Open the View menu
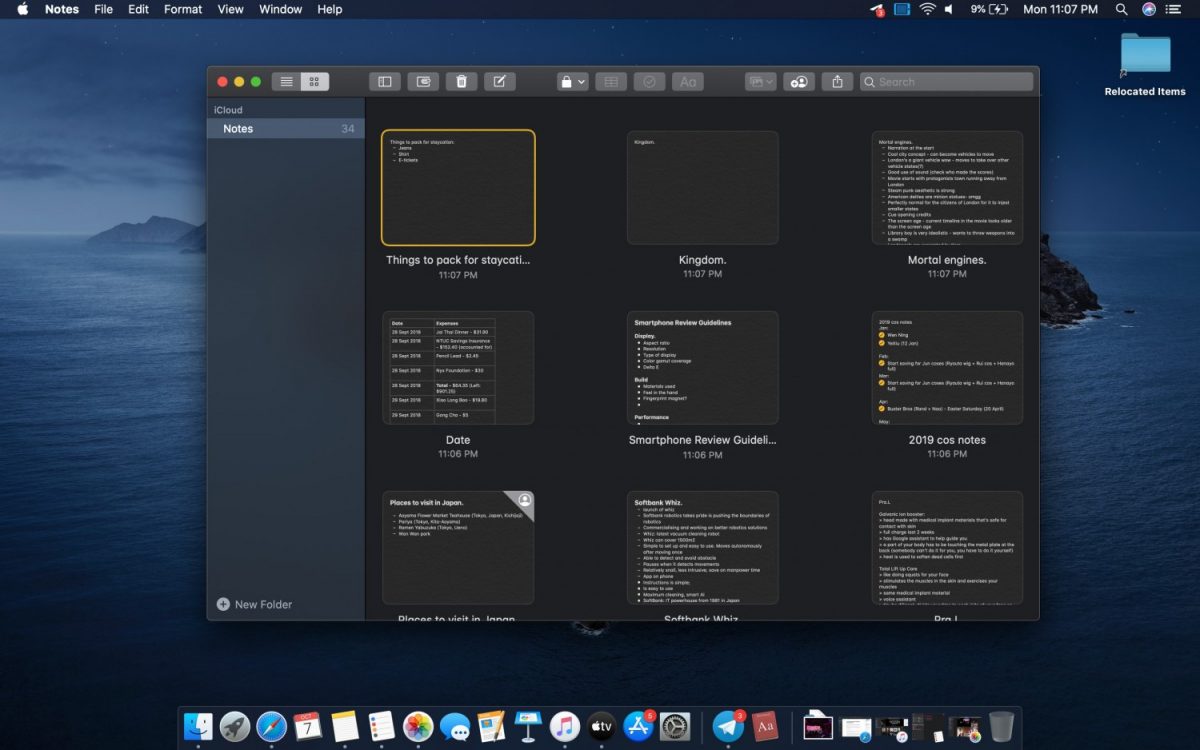 [x=230, y=9]
